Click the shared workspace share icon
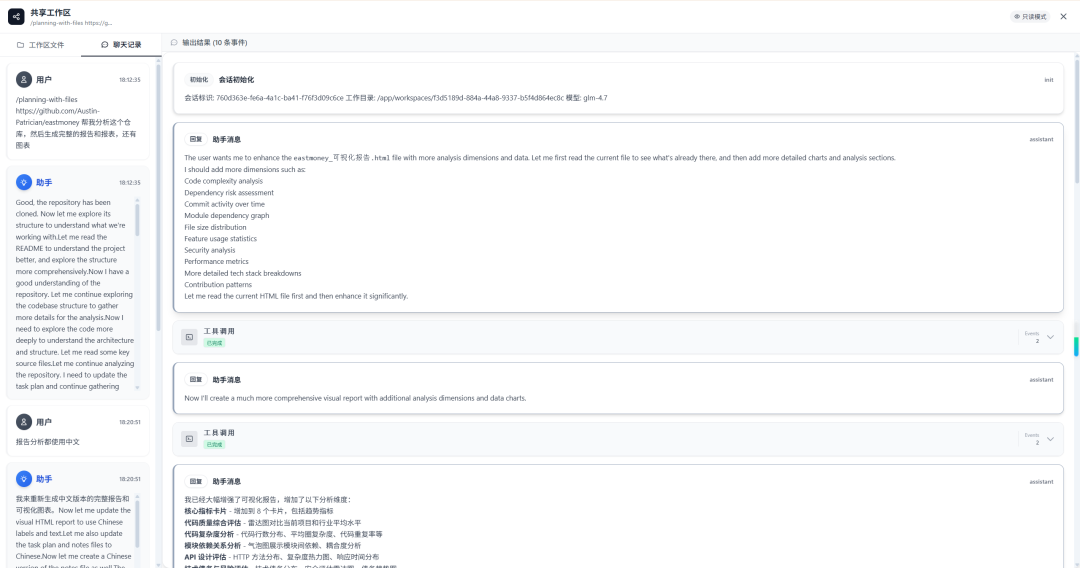 point(16,17)
